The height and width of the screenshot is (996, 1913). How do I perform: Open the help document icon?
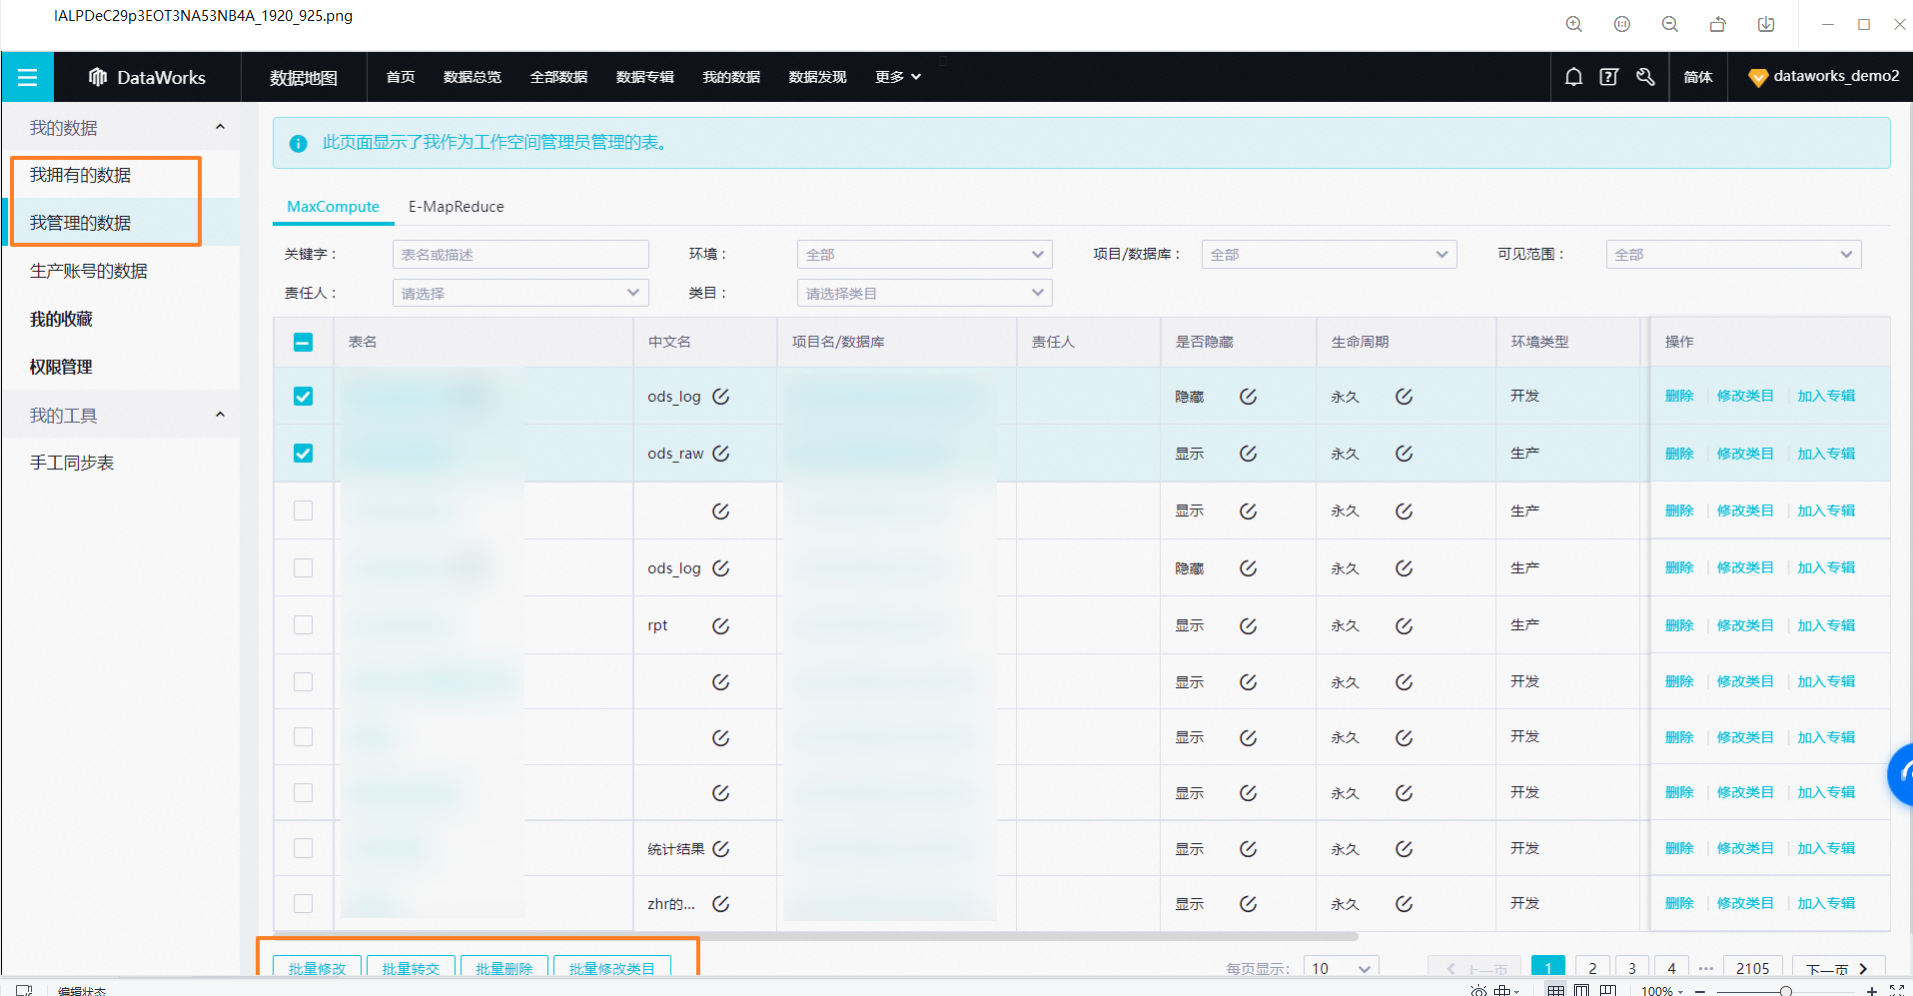point(1609,77)
